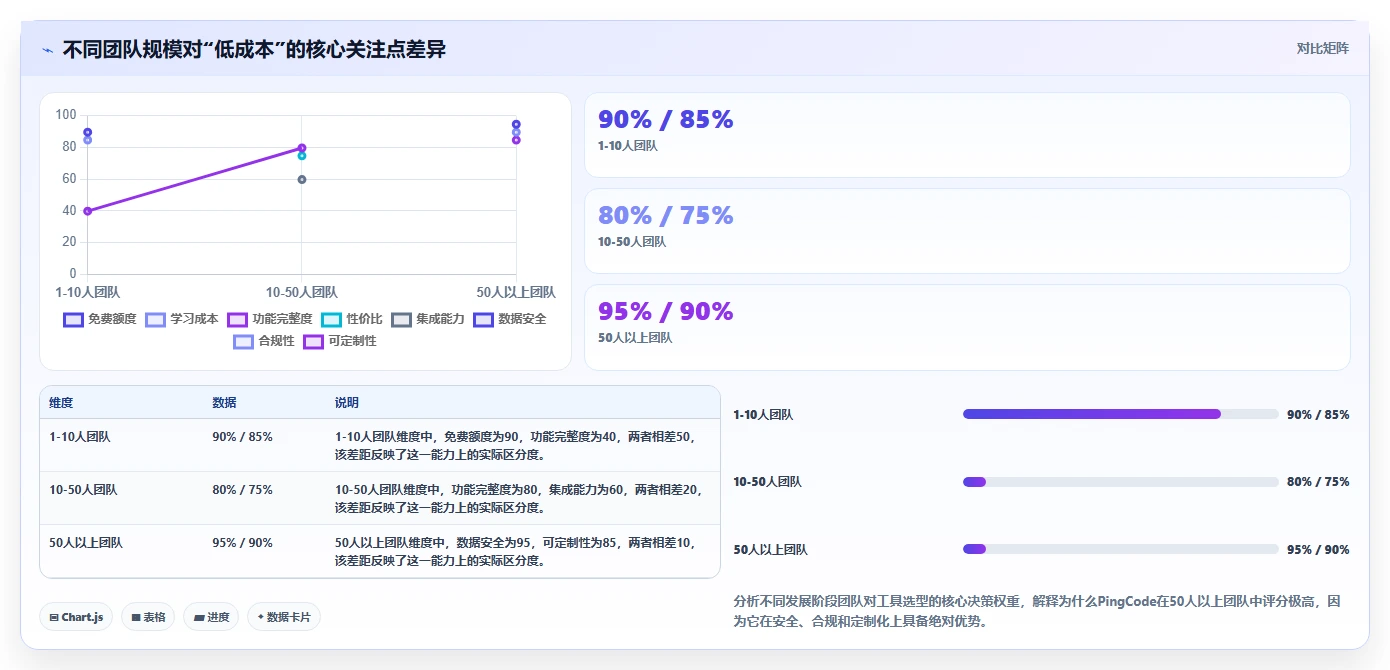Click the 表格 tag
1390x670 pixels.
click(x=148, y=617)
